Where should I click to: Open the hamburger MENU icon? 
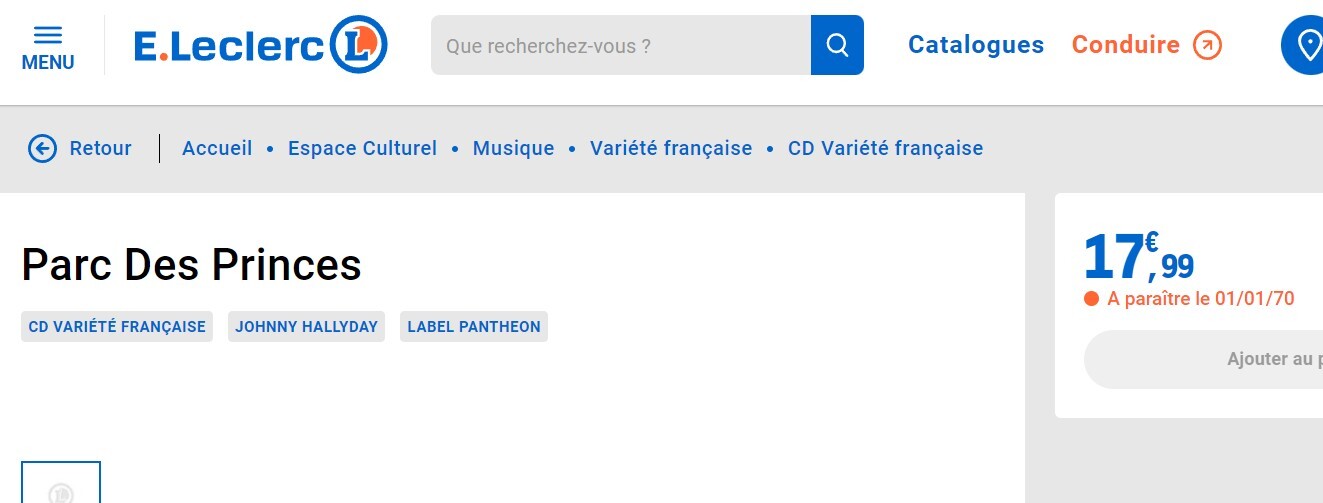[48, 36]
